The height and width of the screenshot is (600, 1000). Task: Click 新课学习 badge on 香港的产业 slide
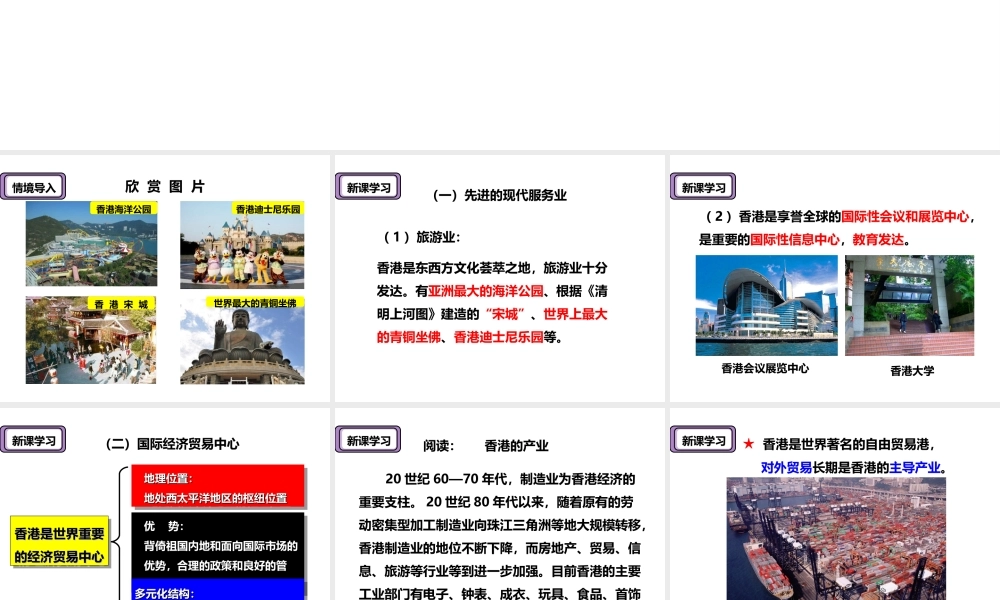click(368, 440)
